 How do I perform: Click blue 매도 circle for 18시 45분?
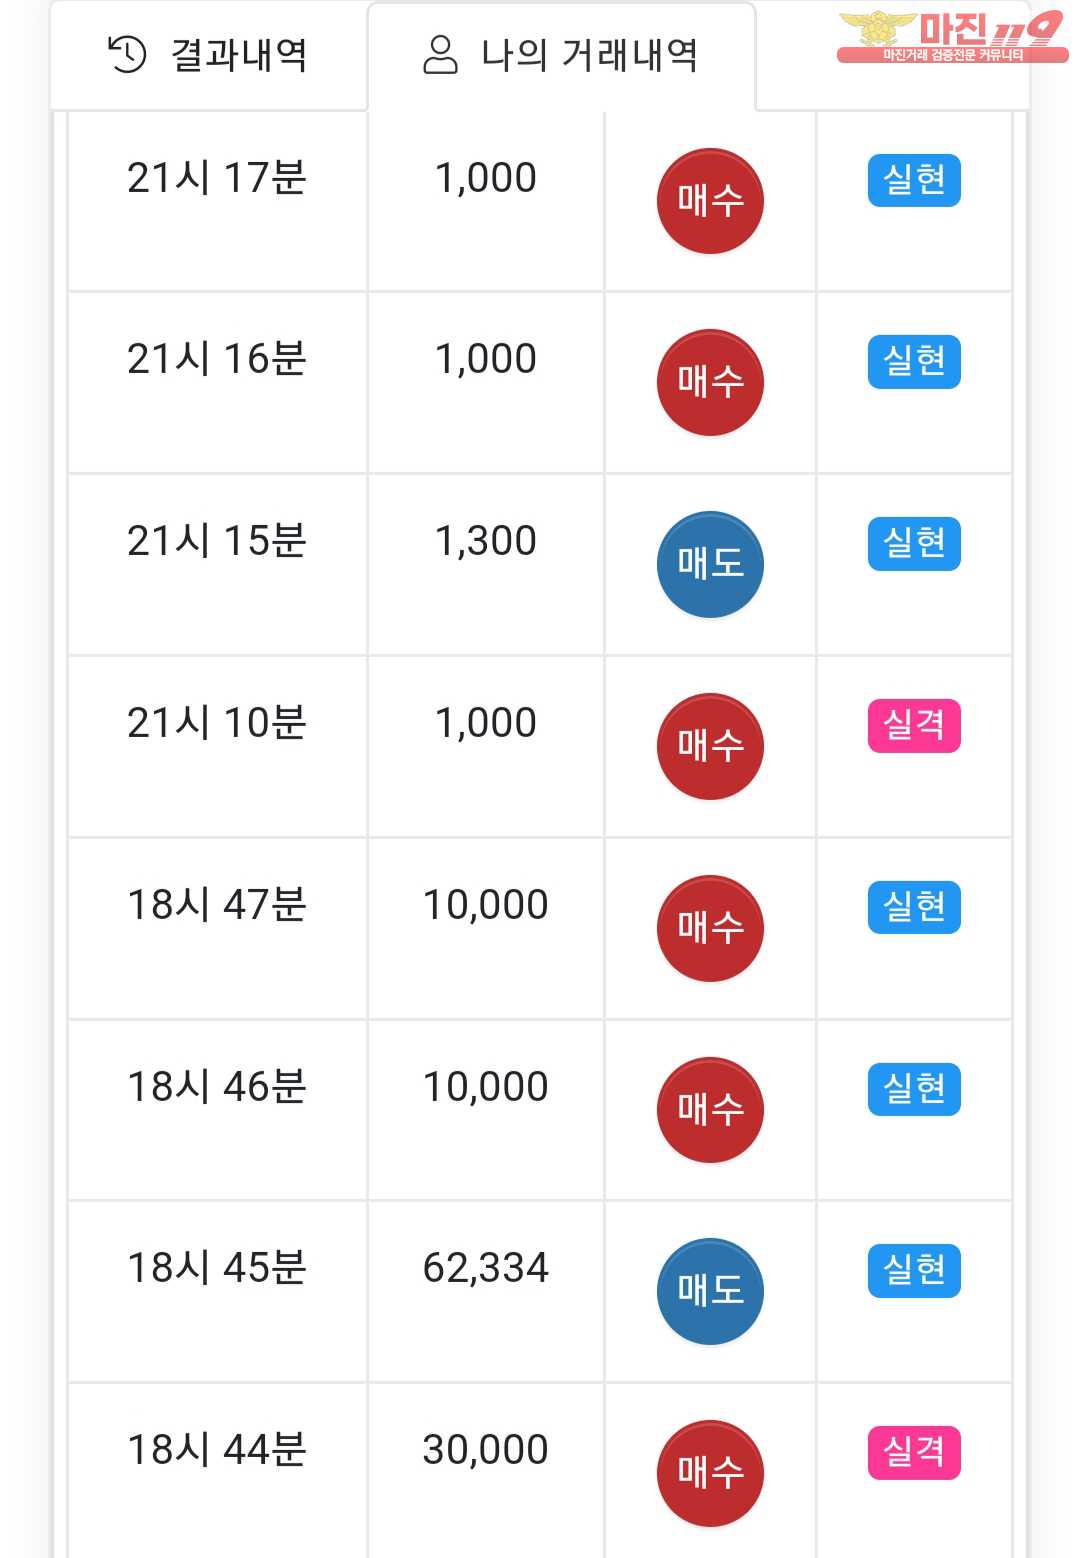click(710, 1292)
